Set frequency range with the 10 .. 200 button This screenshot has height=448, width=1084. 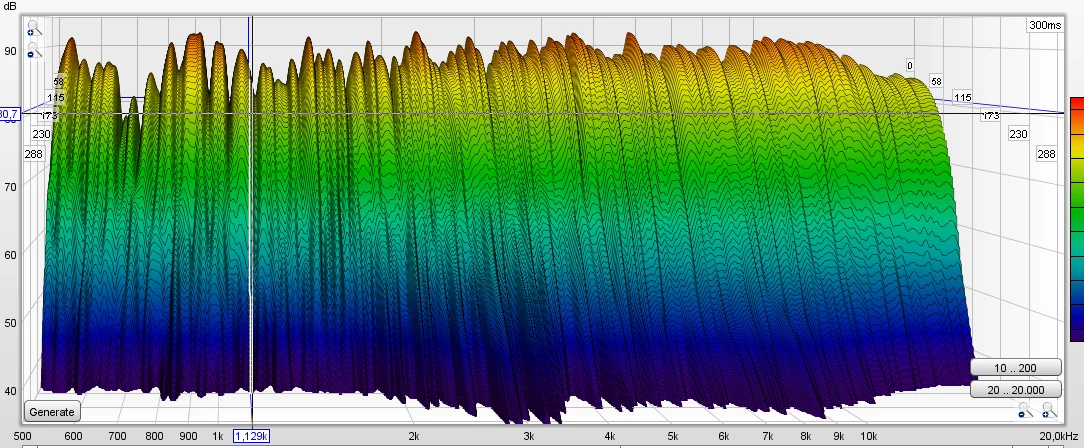coord(1016,368)
